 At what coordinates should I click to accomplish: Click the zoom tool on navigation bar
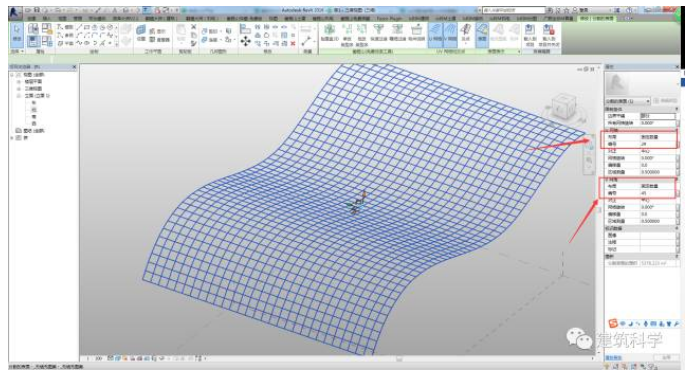pos(589,161)
